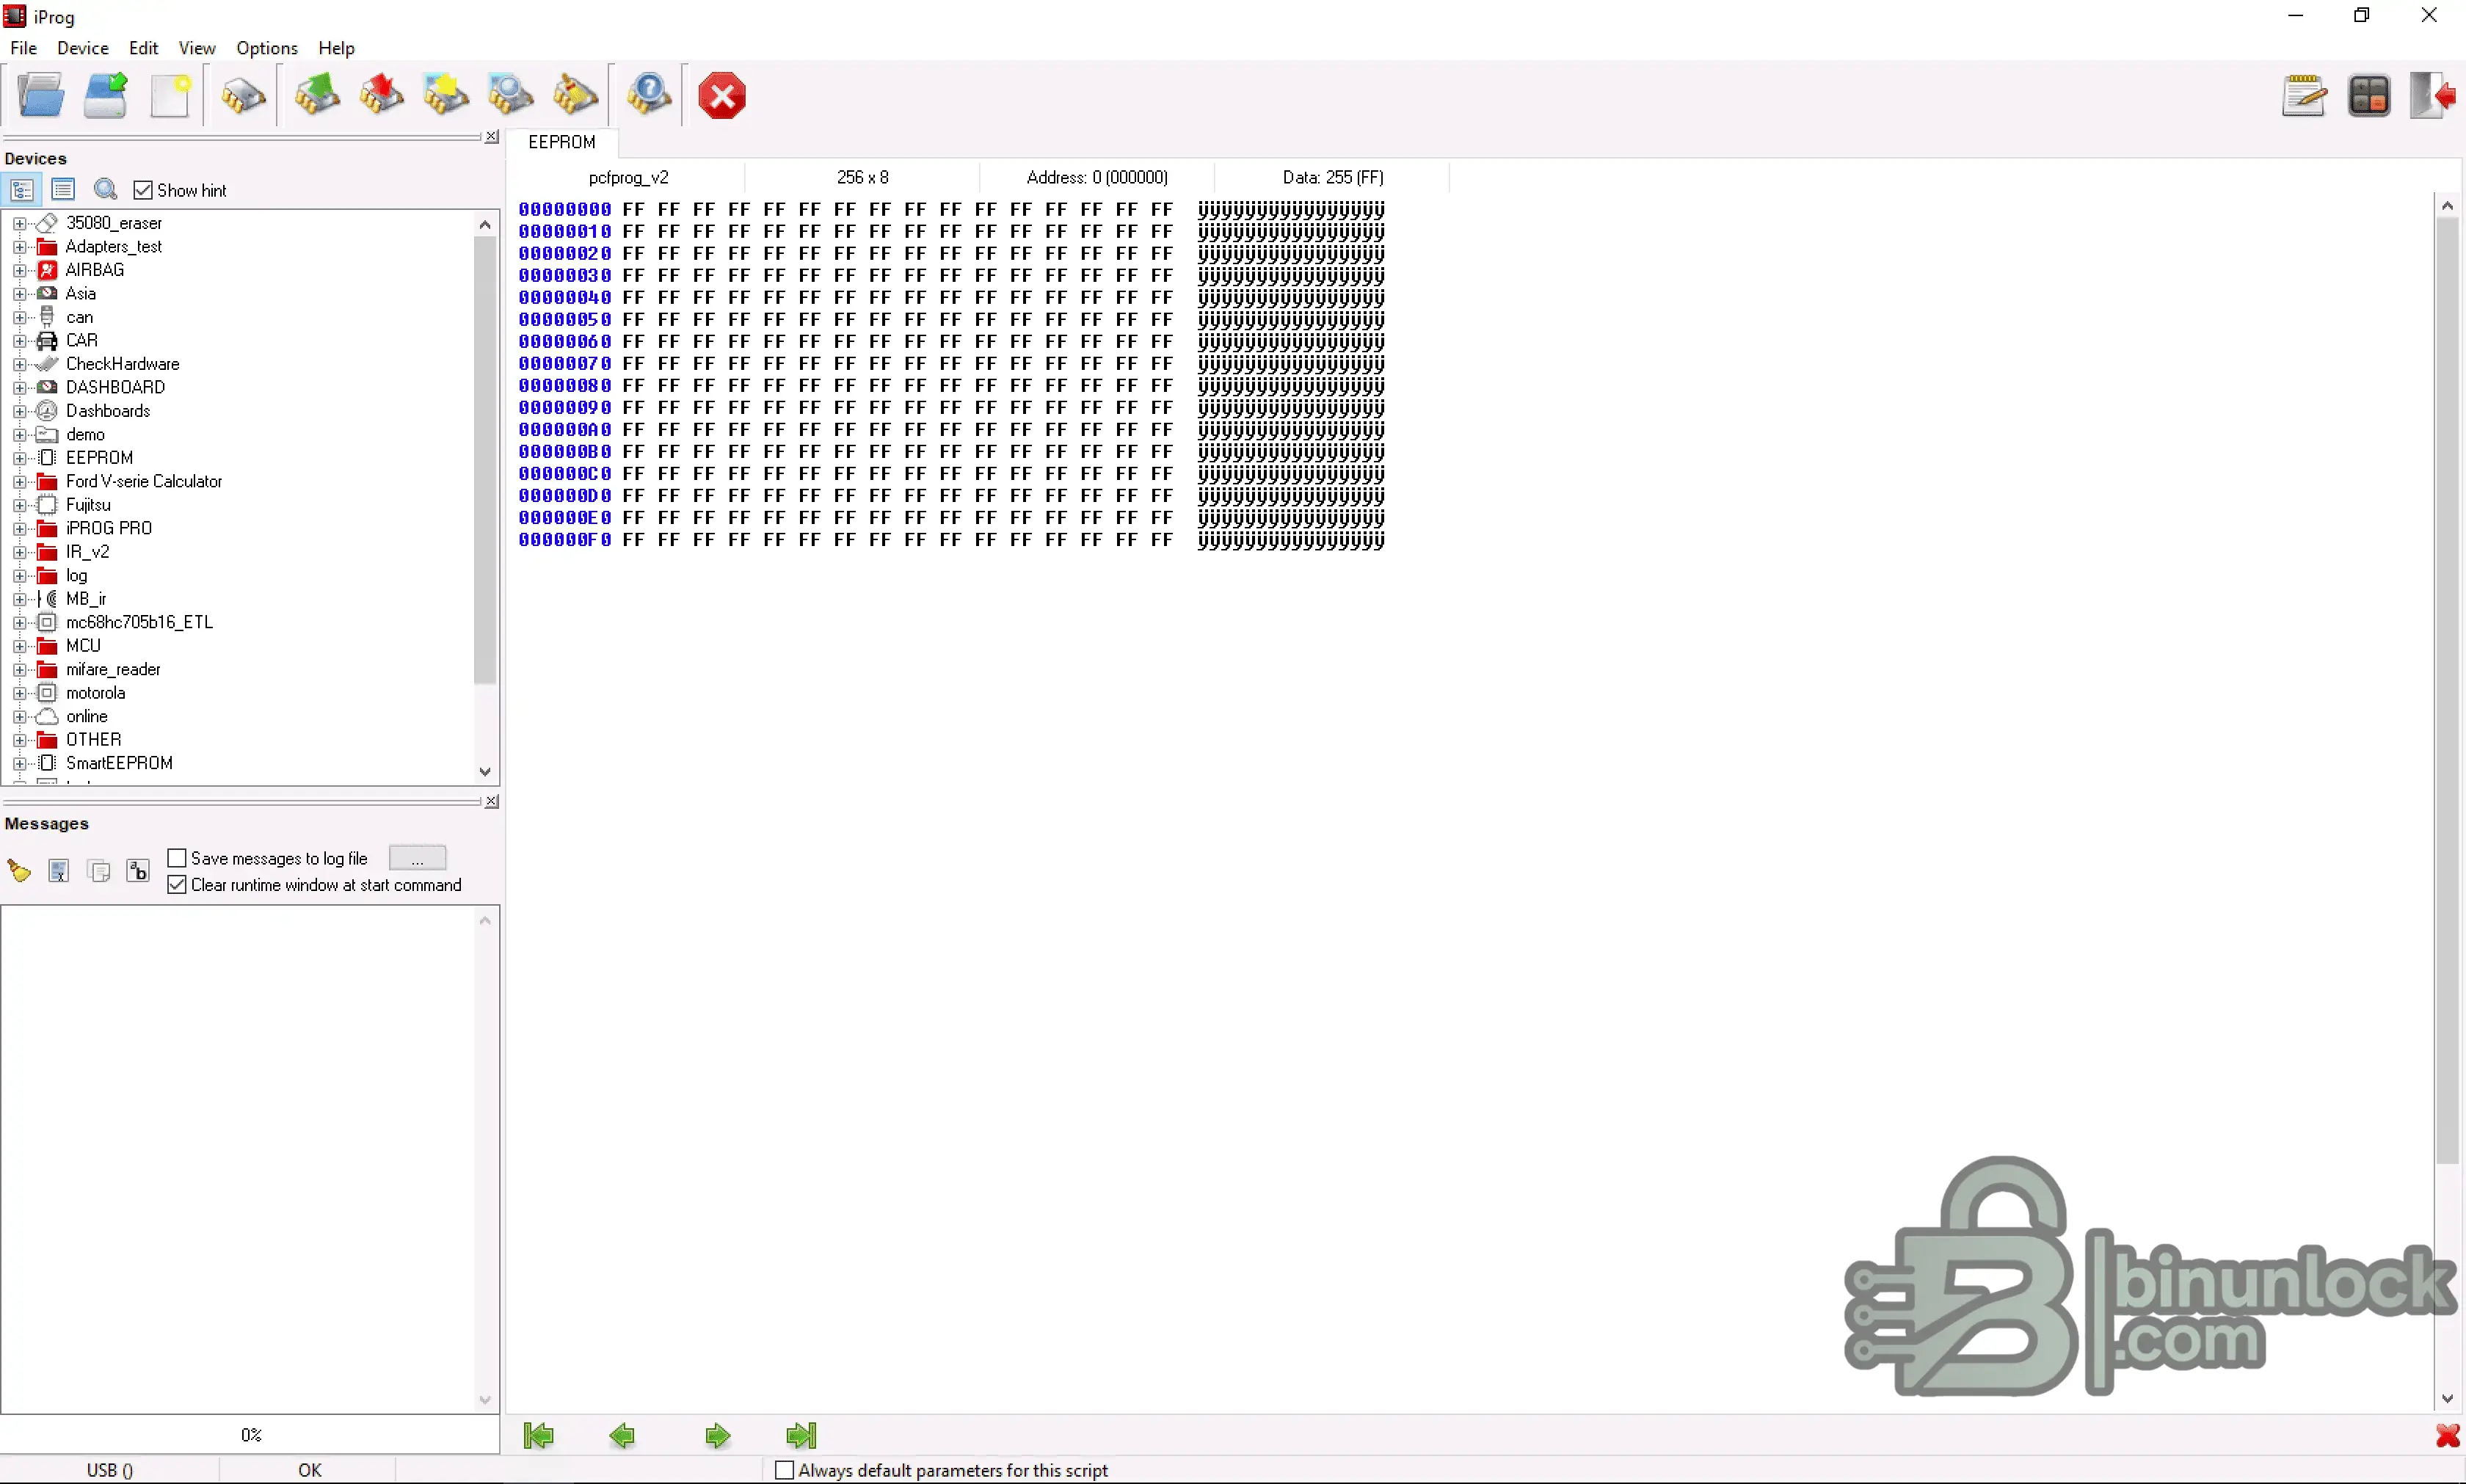Jump to the first page with green arrow
This screenshot has width=2466, height=1484.
coord(539,1436)
